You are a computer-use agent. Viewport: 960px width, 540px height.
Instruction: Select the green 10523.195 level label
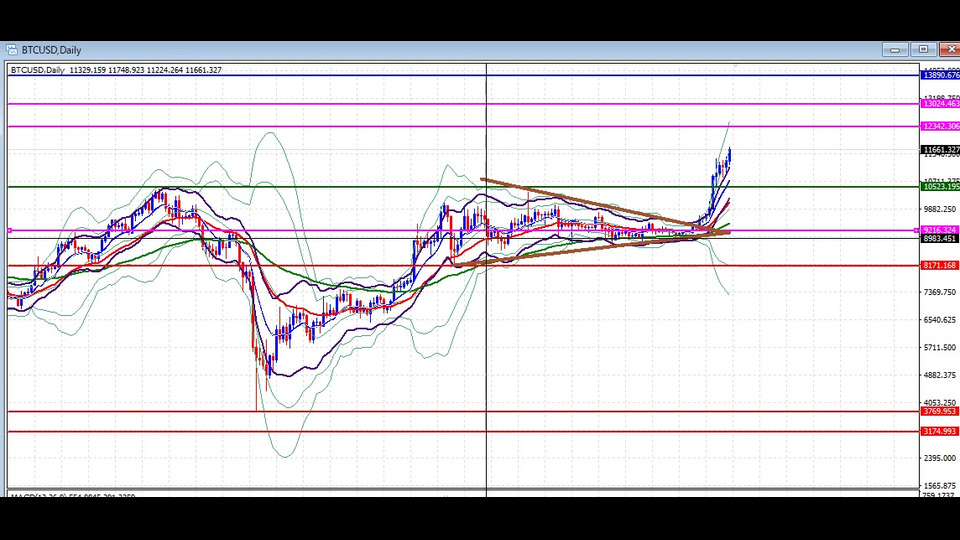click(940, 187)
